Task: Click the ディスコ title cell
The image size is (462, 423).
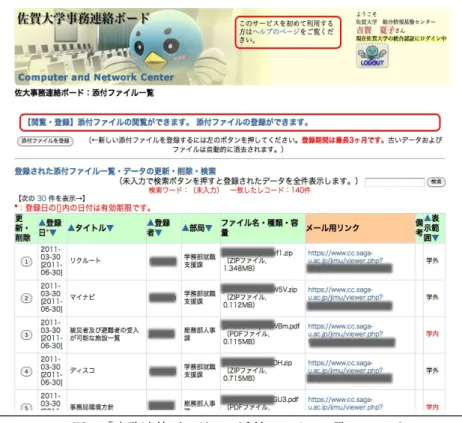Action: click(x=82, y=370)
